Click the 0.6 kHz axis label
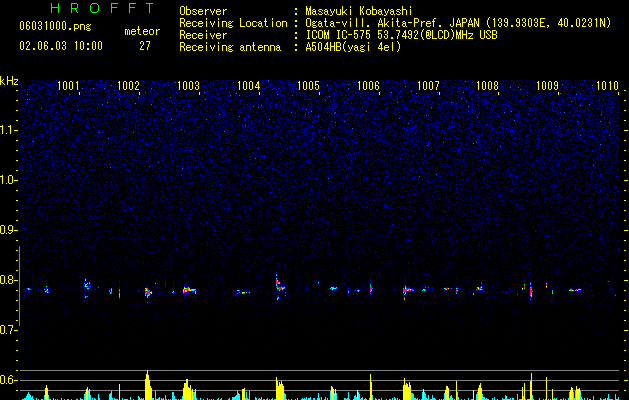629x400 pixels. [7, 380]
